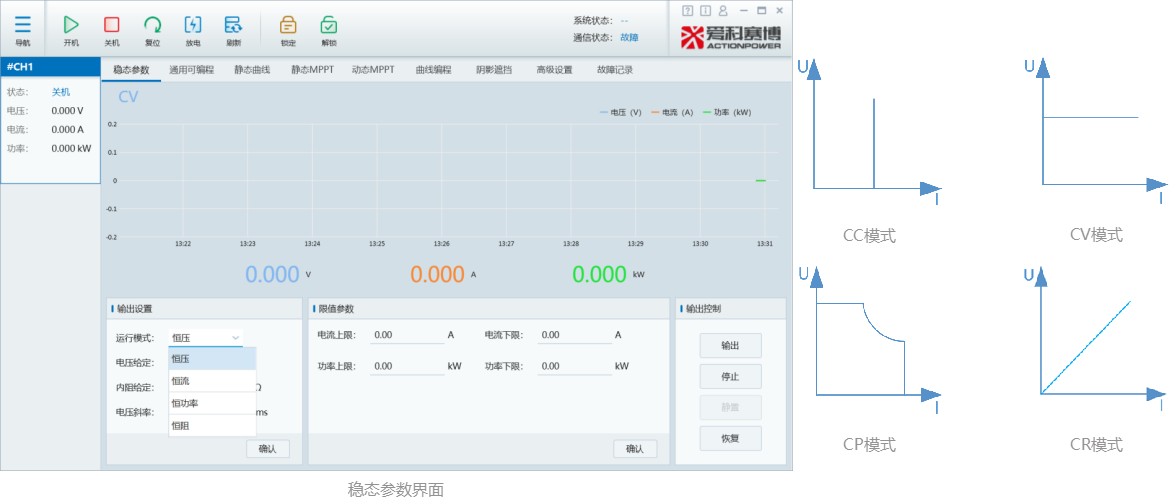Image resolution: width=1171 pixels, height=504 pixels.
Task: Toggle the 电压 (V) chart legend
Action: pyautogui.click(x=621, y=113)
